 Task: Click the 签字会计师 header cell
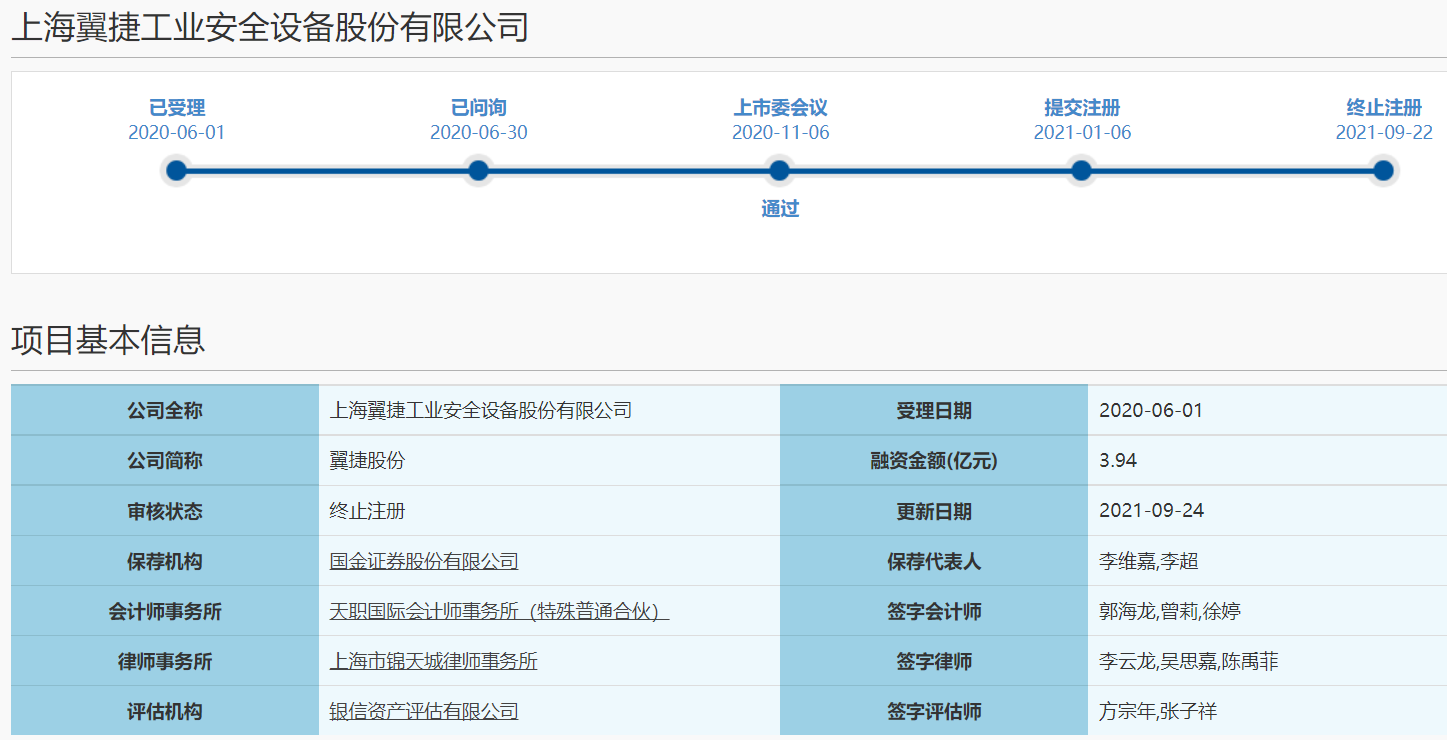[934, 611]
